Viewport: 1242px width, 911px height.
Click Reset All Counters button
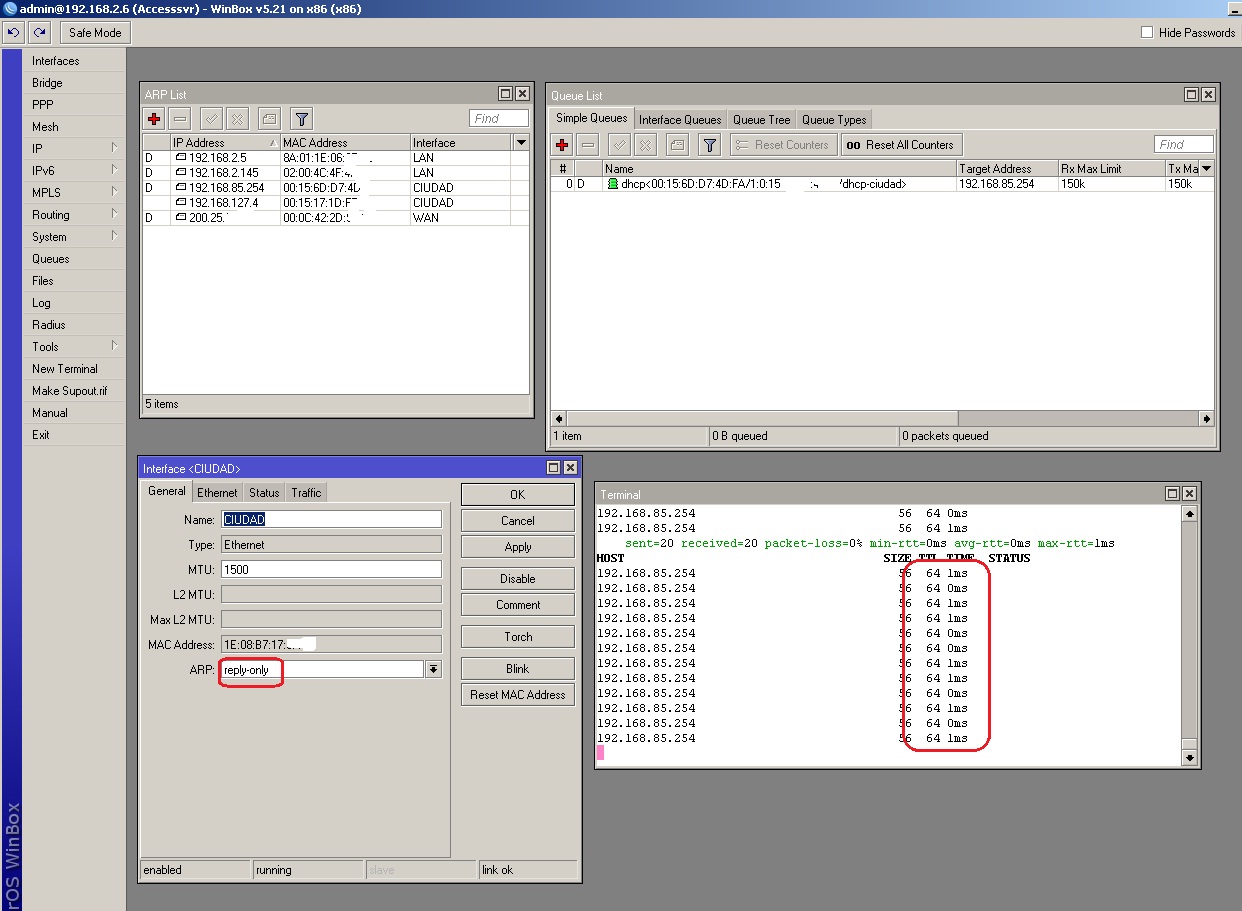(x=901, y=145)
